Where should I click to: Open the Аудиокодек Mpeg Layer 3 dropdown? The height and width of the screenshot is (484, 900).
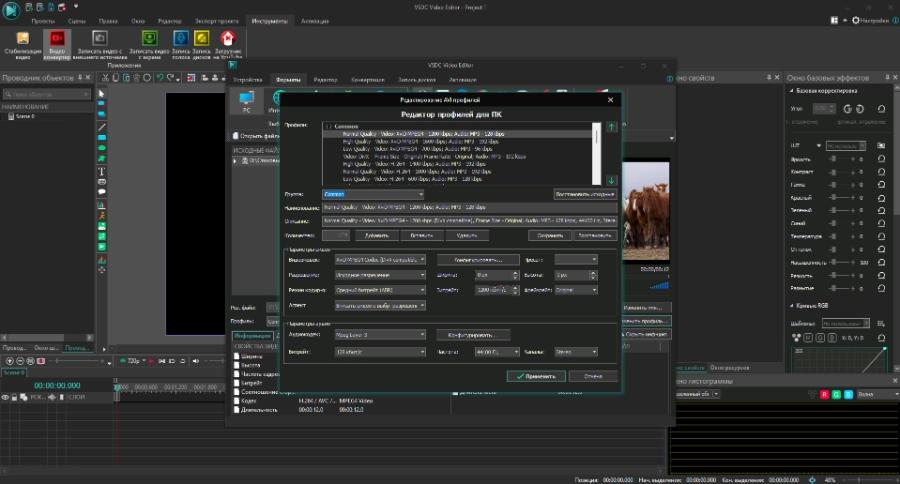(380, 334)
